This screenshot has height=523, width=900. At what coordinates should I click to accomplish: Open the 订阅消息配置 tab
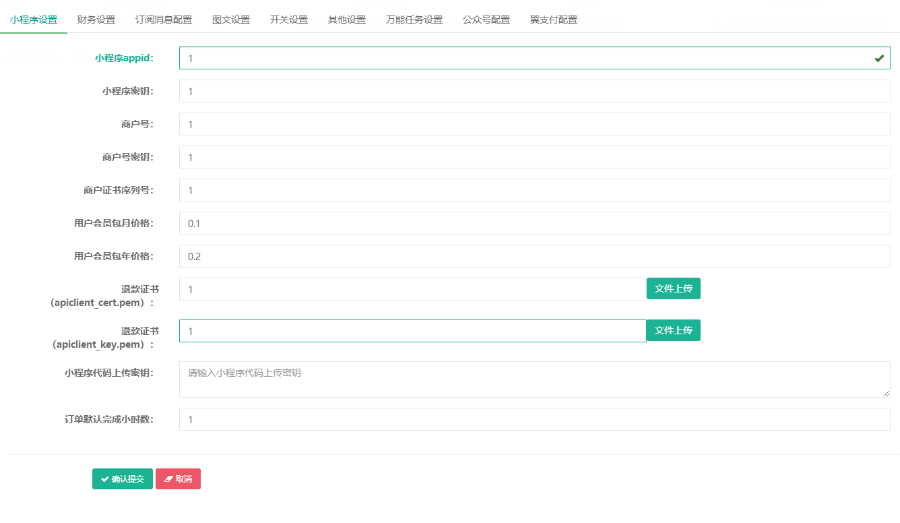click(x=163, y=20)
